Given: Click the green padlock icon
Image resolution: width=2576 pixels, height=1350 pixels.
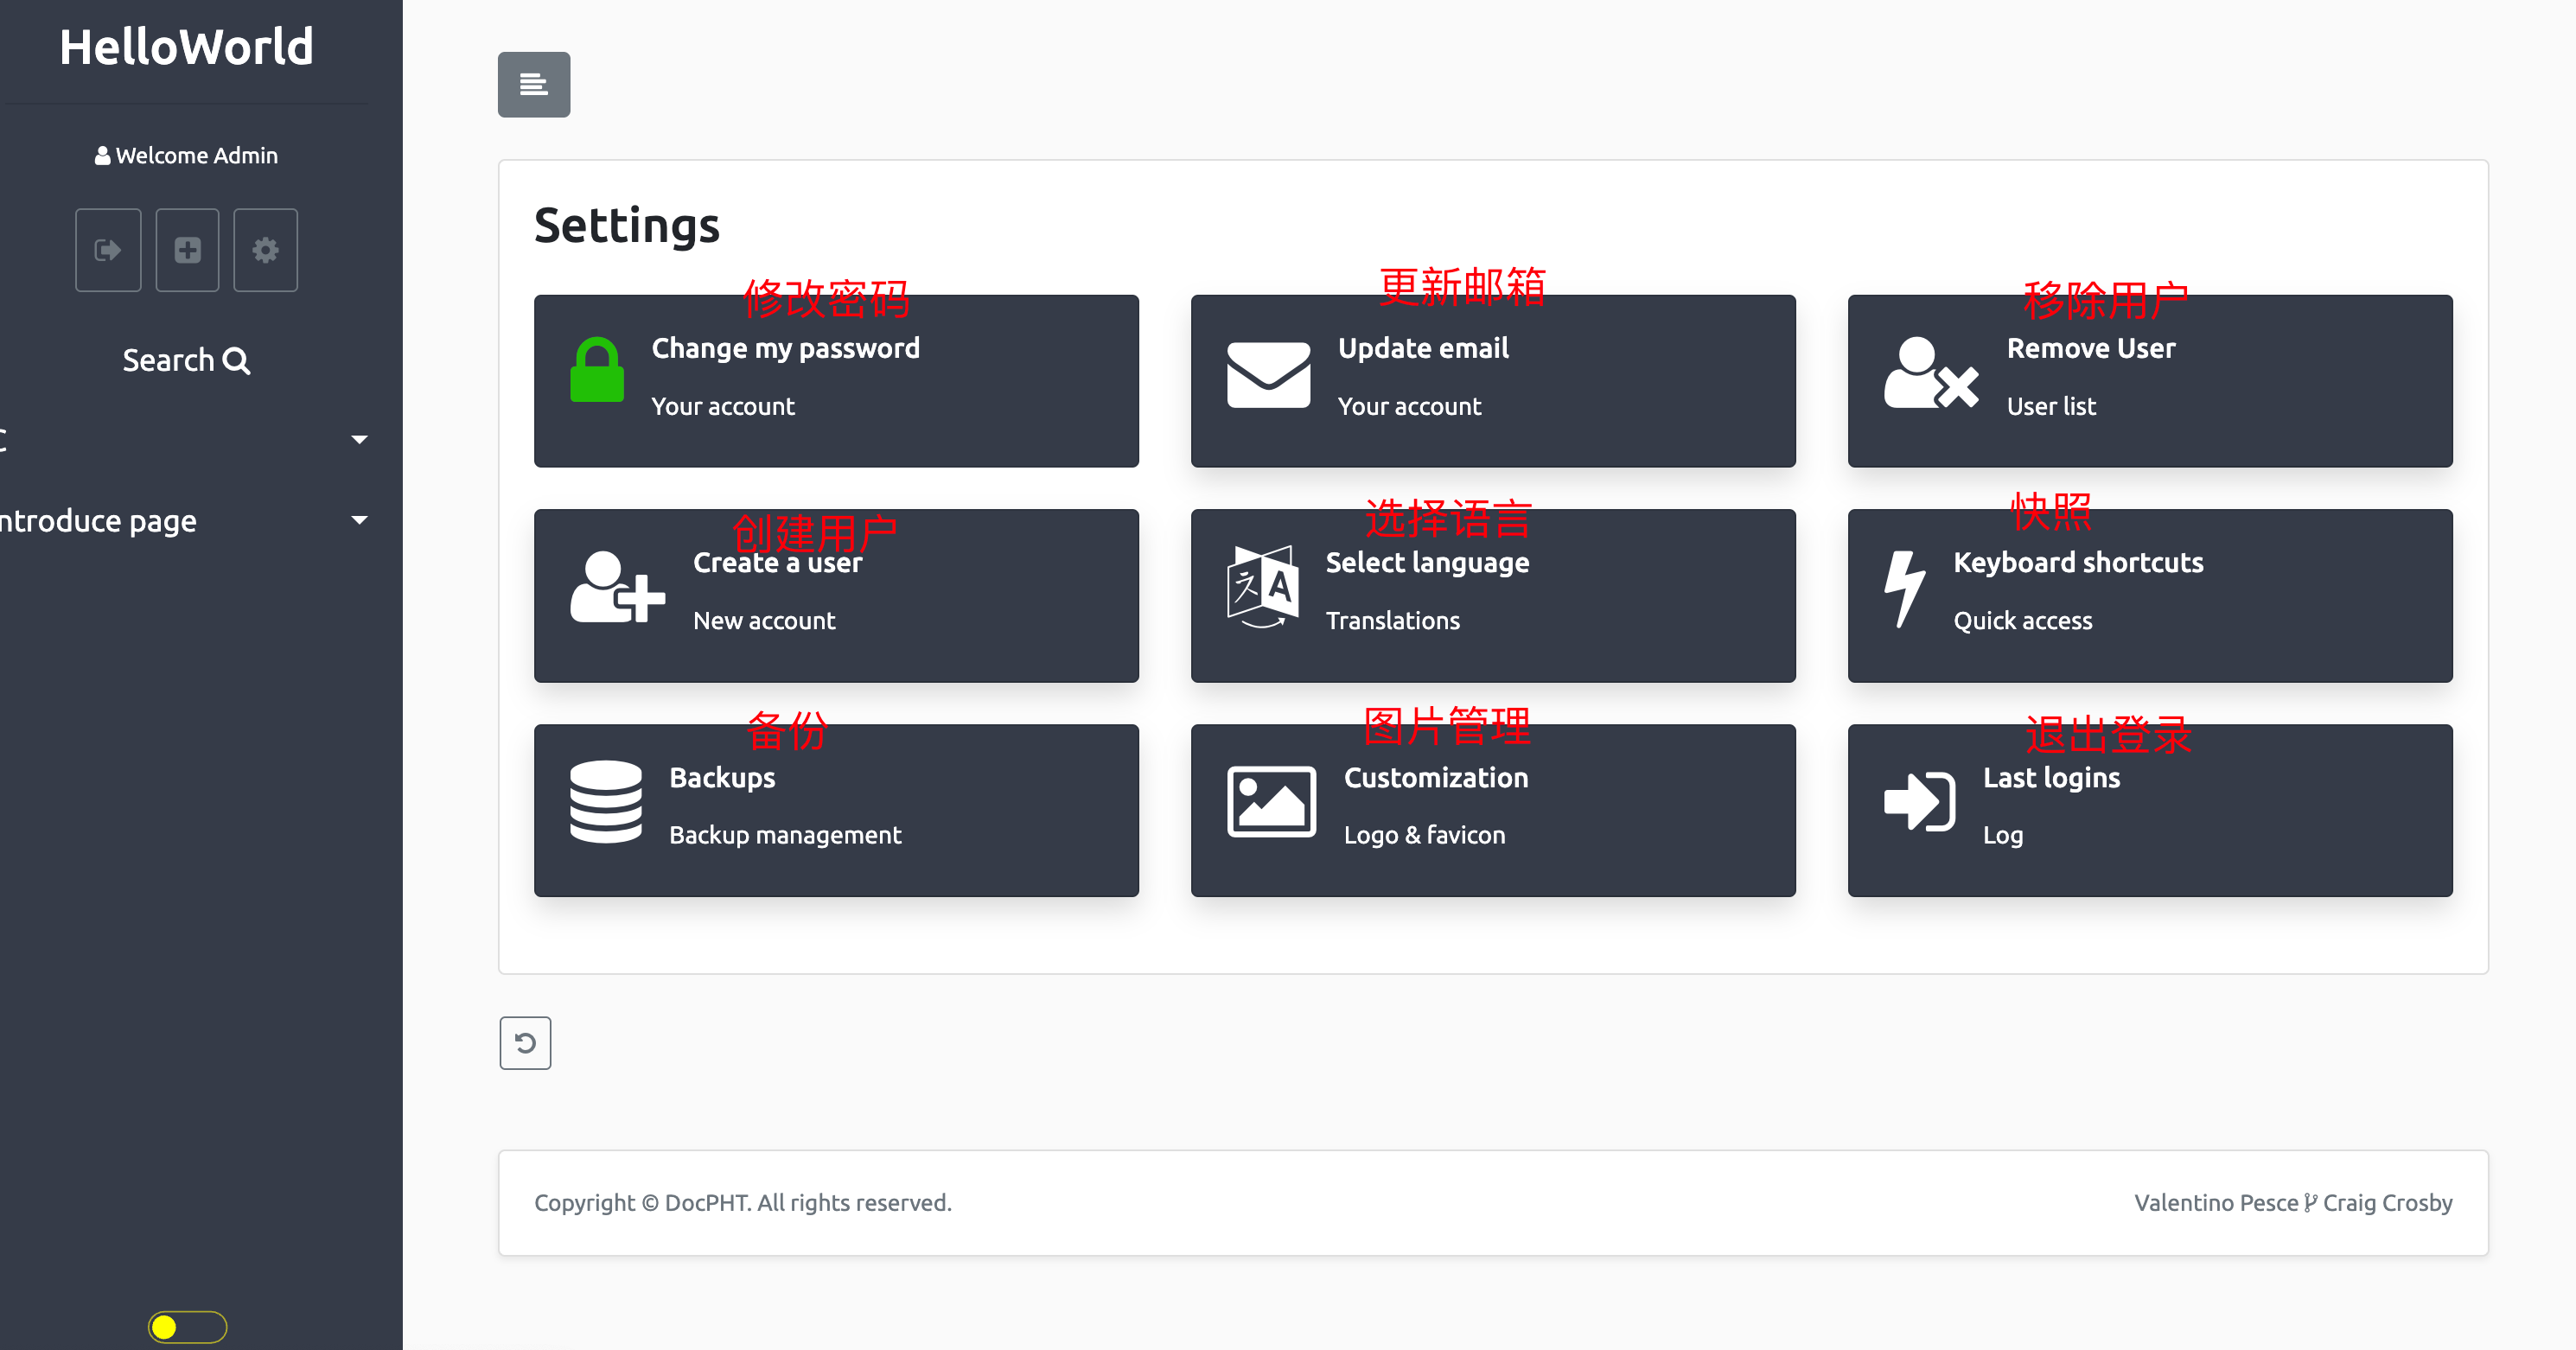Looking at the screenshot, I should [597, 370].
